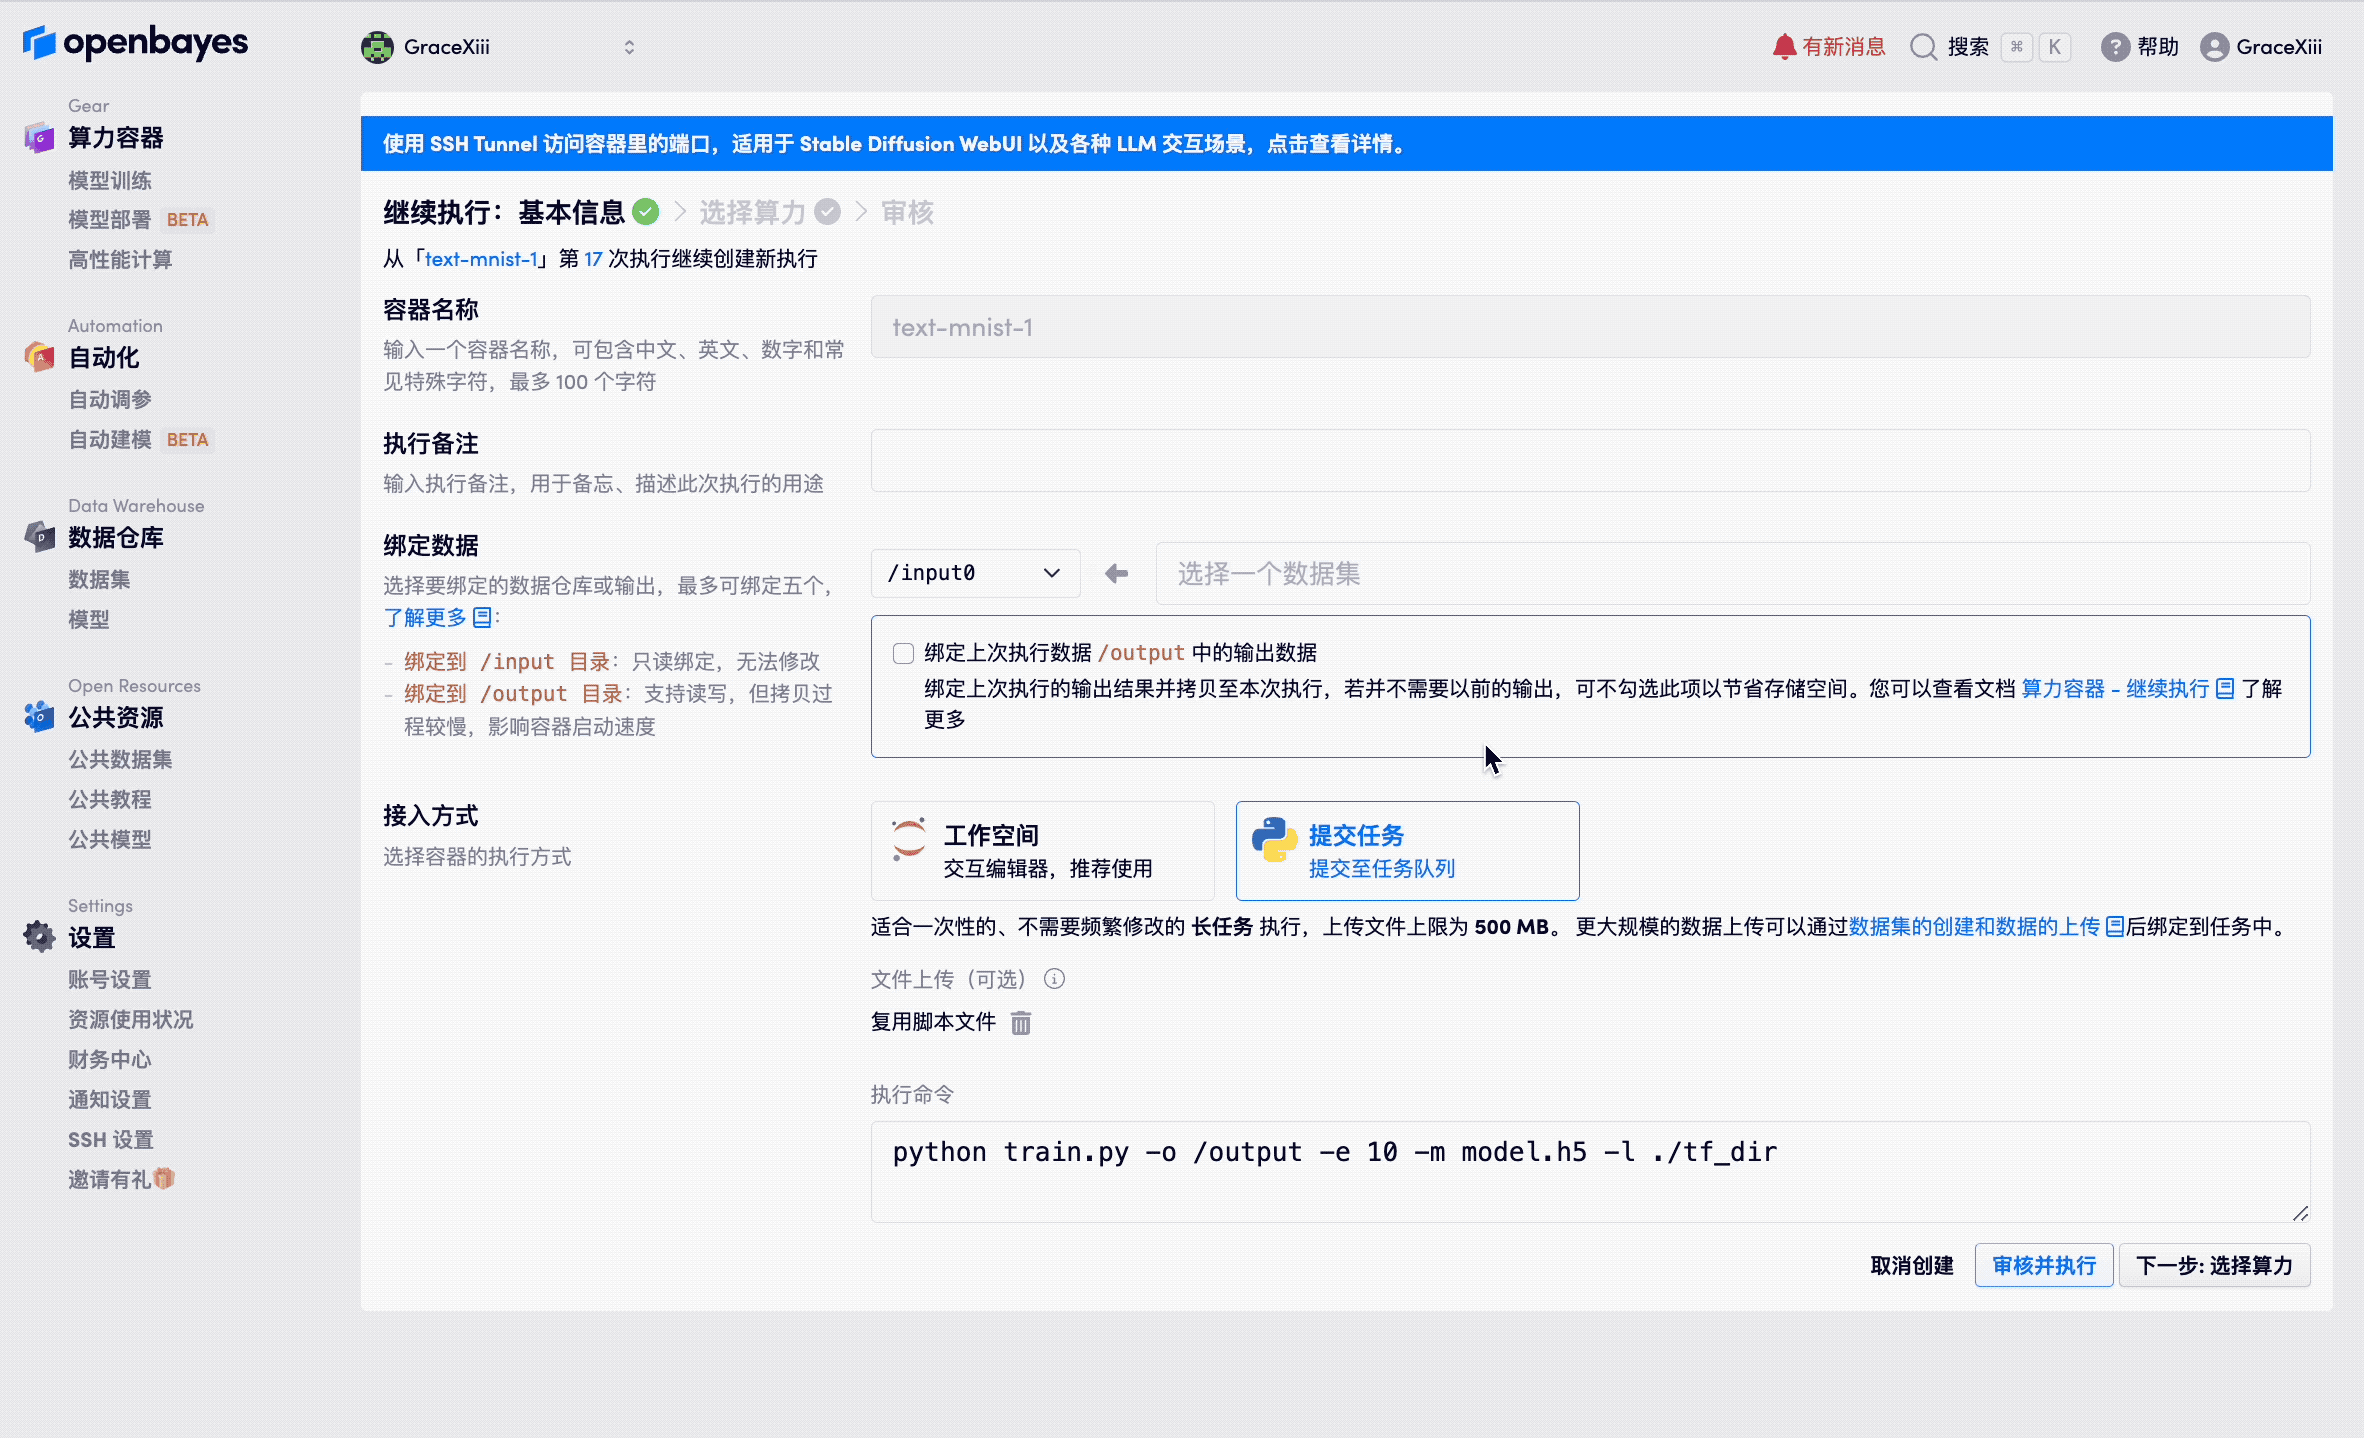Select the 工作空间 access mode option

tap(1042, 851)
